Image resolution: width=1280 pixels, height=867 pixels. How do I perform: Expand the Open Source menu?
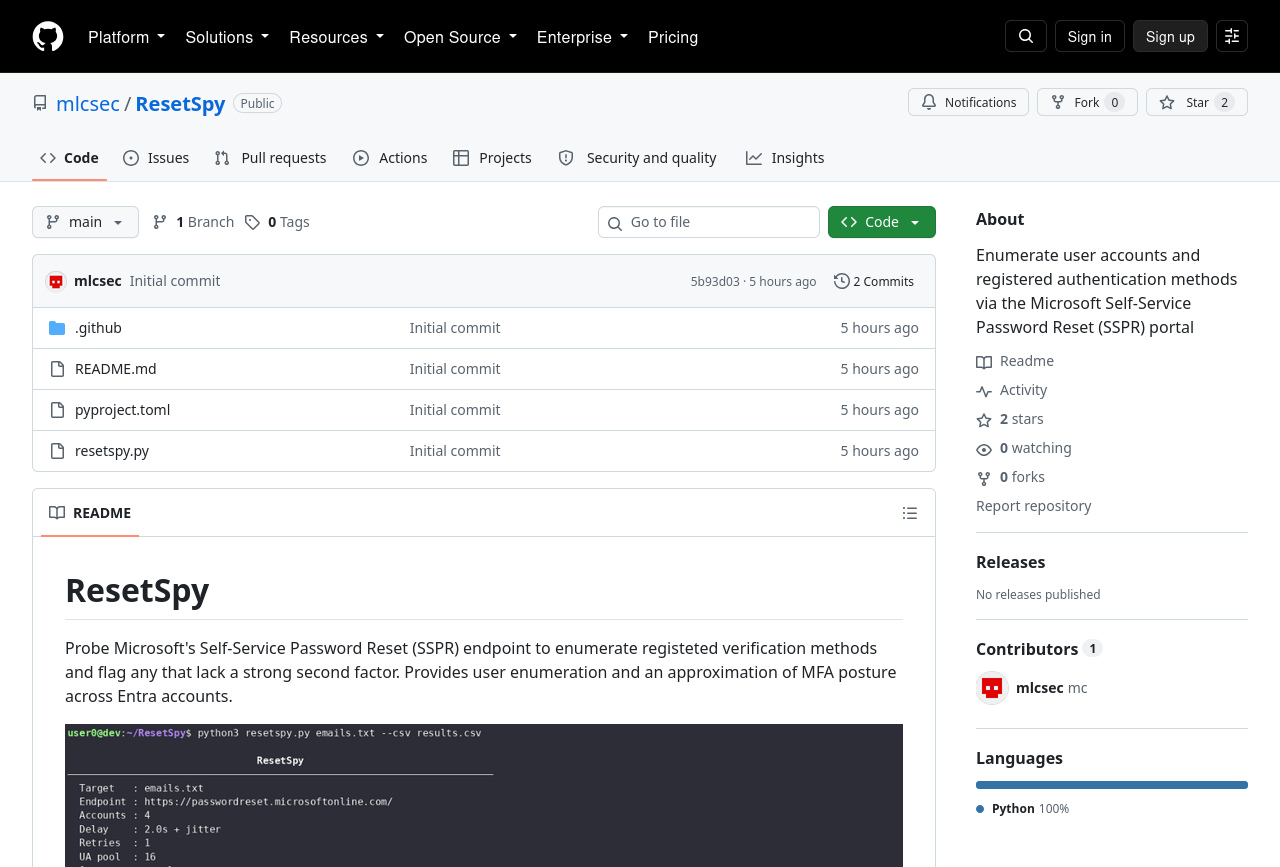(x=460, y=37)
